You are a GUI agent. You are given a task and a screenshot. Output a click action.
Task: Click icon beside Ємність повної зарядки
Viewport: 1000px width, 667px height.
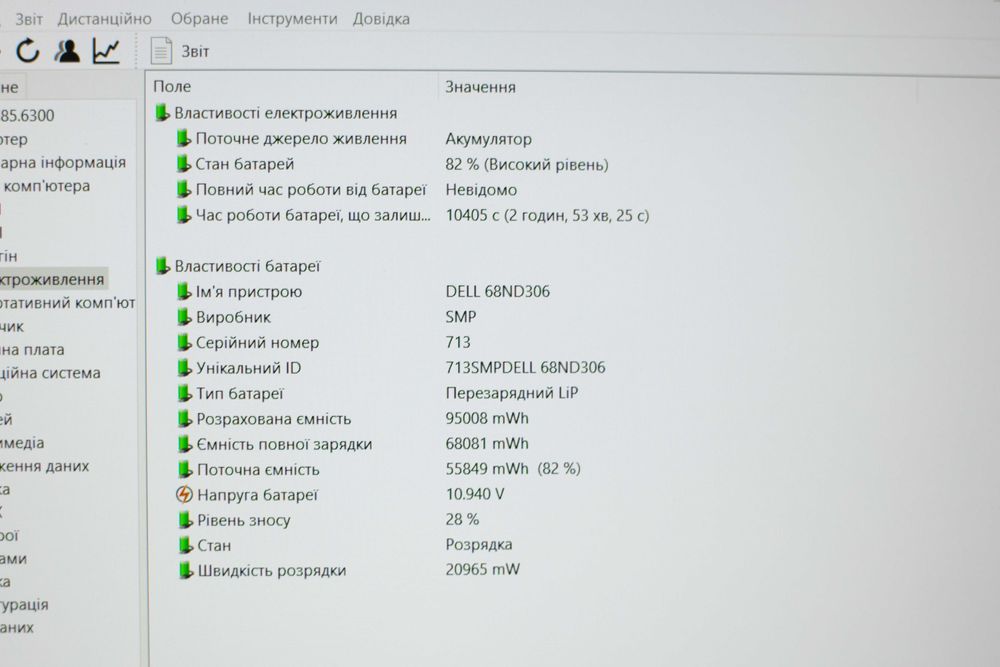pos(184,444)
